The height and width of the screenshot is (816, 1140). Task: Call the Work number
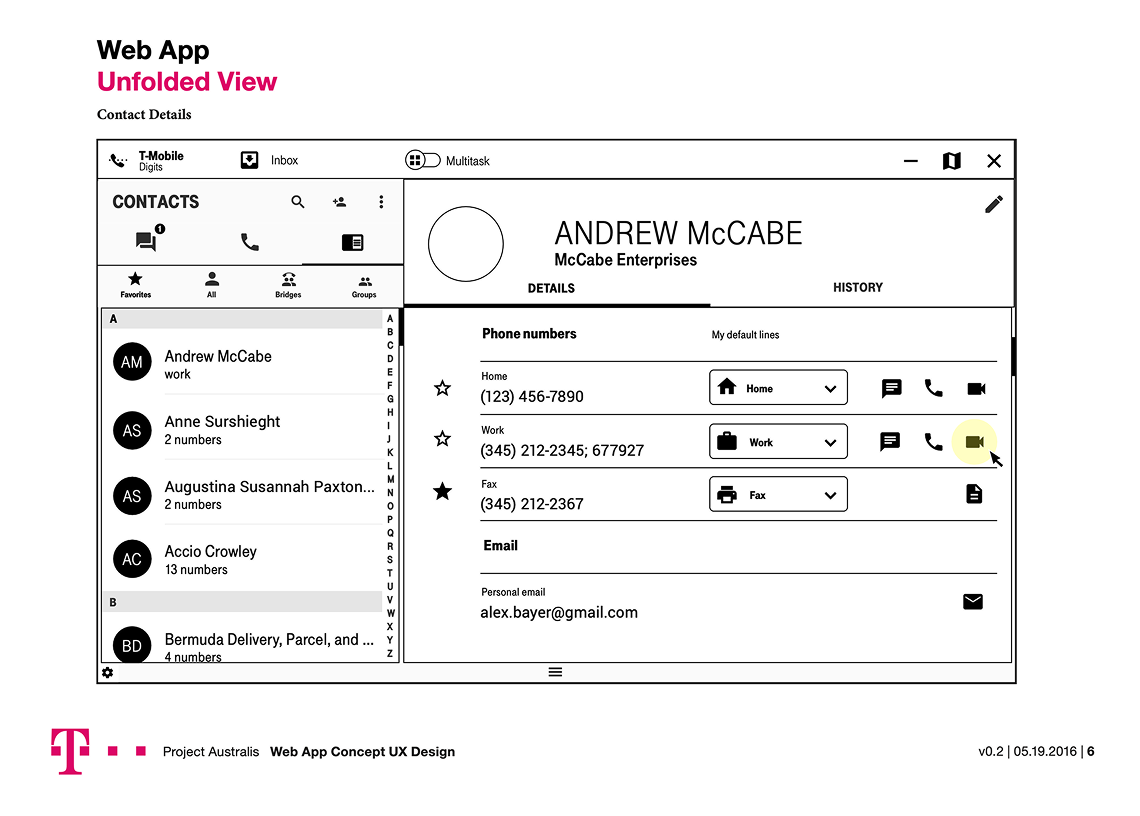934,441
